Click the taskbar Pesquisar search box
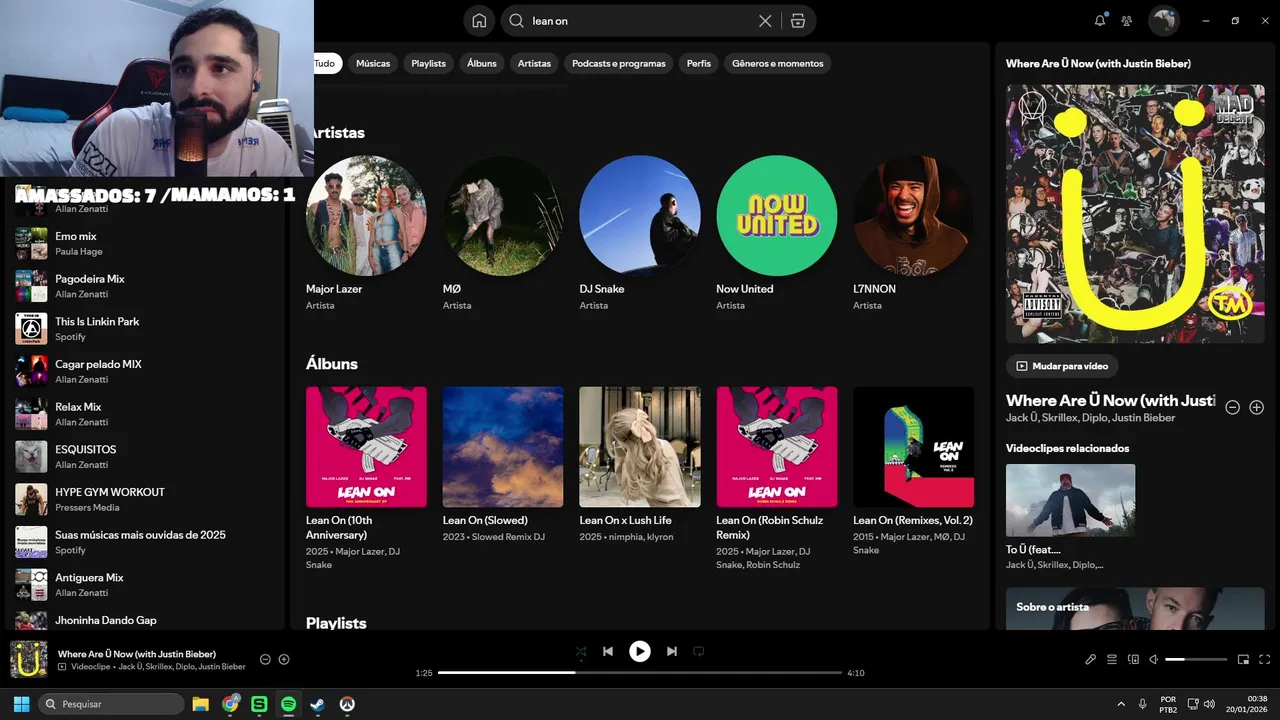 click(x=110, y=704)
